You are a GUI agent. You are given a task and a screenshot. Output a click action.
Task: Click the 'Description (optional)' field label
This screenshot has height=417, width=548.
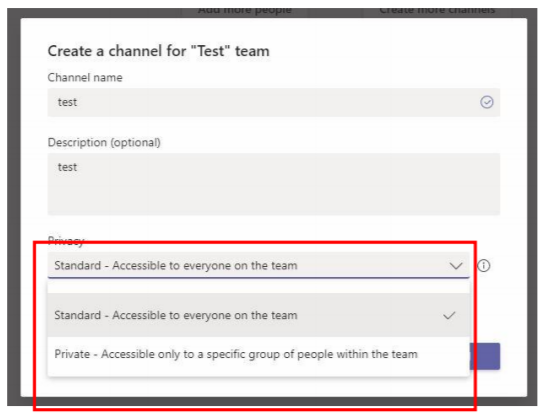coord(104,143)
